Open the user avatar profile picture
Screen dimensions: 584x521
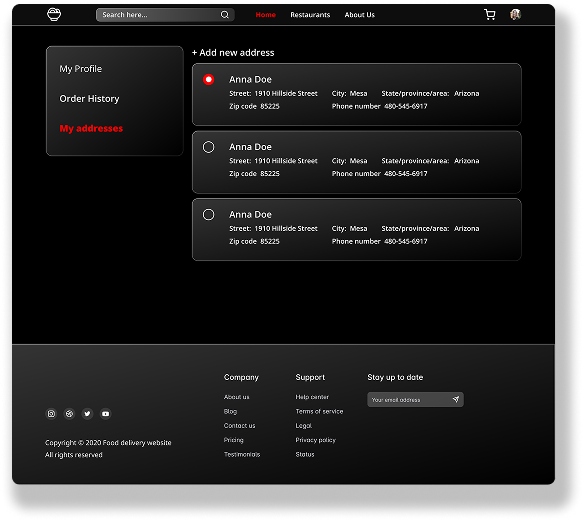(x=515, y=15)
